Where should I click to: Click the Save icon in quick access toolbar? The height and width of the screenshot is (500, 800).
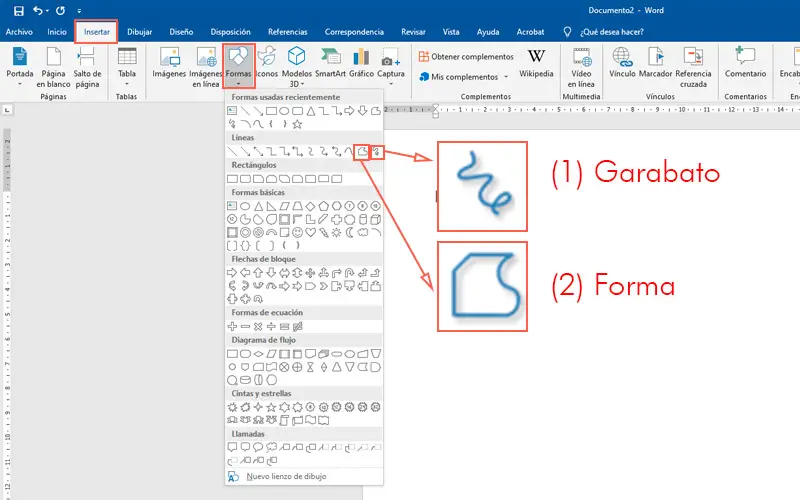pos(19,11)
